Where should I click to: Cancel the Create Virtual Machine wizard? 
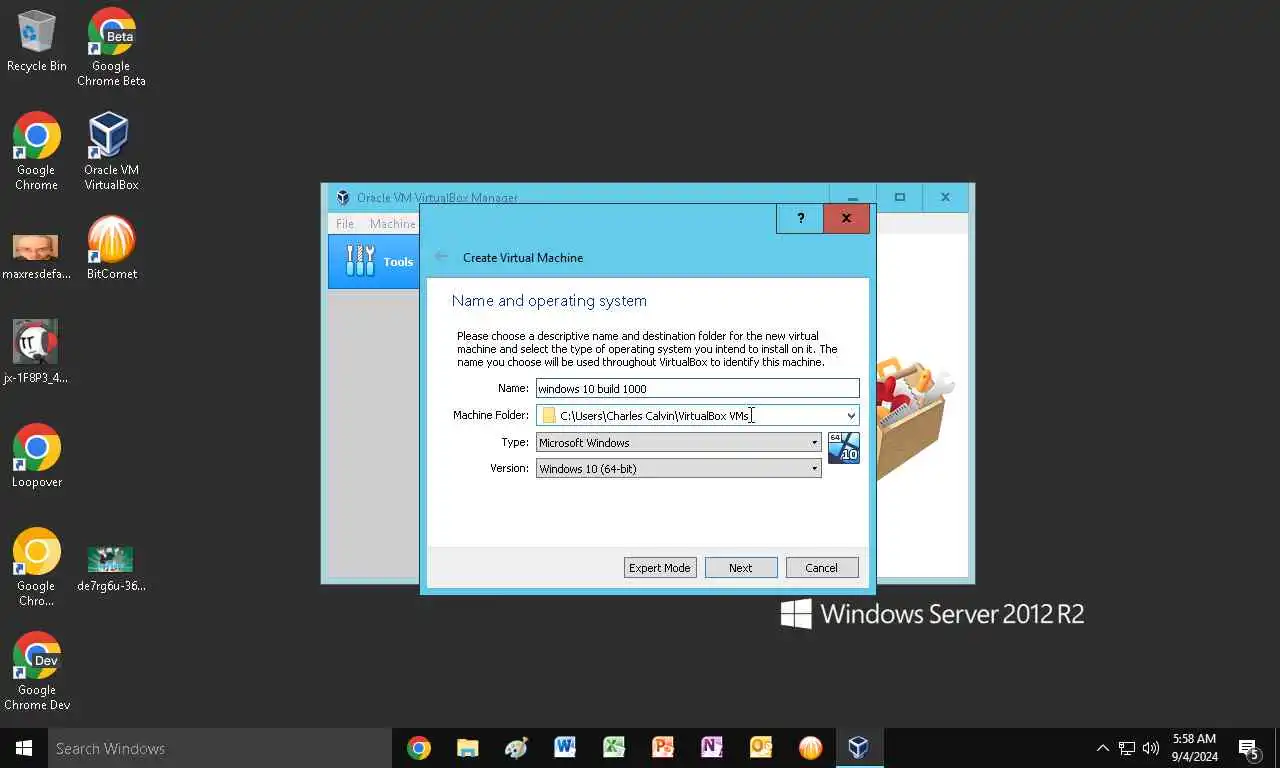822,568
